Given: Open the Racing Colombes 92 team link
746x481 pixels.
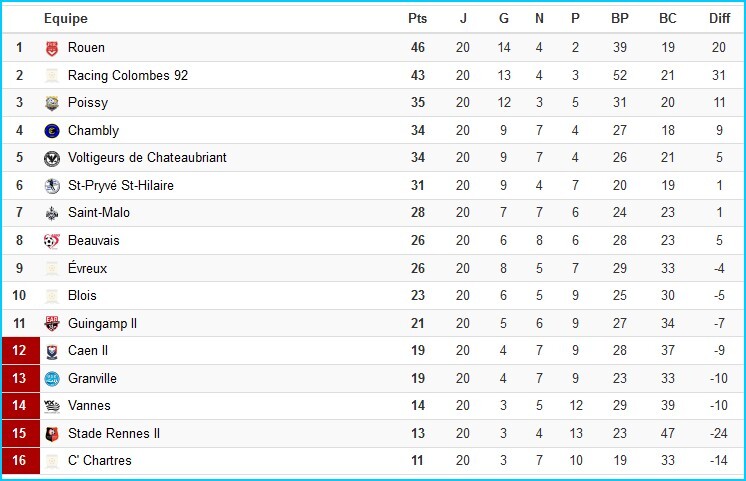Looking at the screenshot, I should tap(127, 75).
